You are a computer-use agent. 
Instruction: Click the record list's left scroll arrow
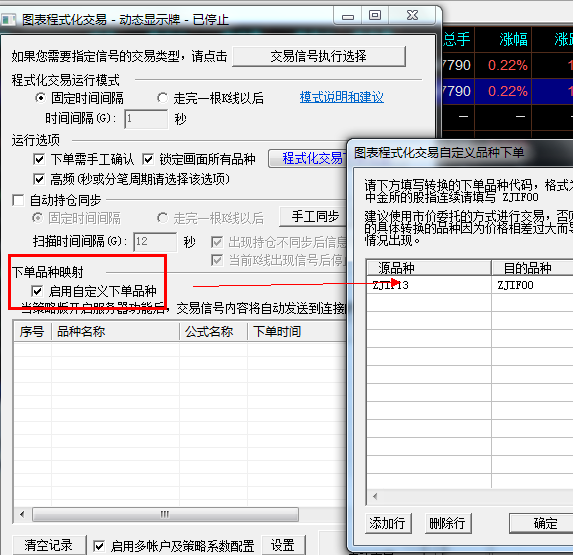[x=22, y=514]
